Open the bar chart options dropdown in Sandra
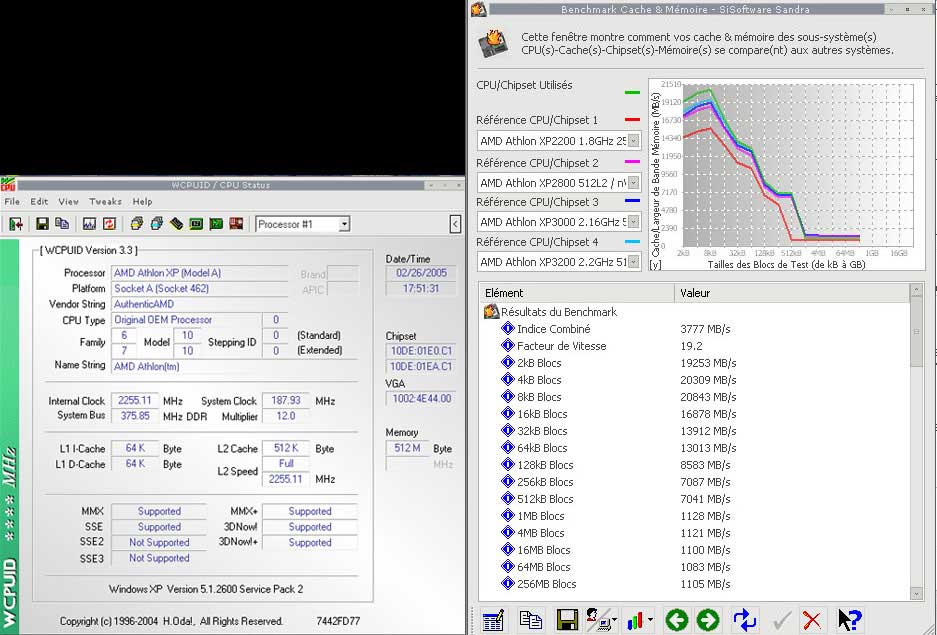Image resolution: width=937 pixels, height=635 pixels. [639, 620]
